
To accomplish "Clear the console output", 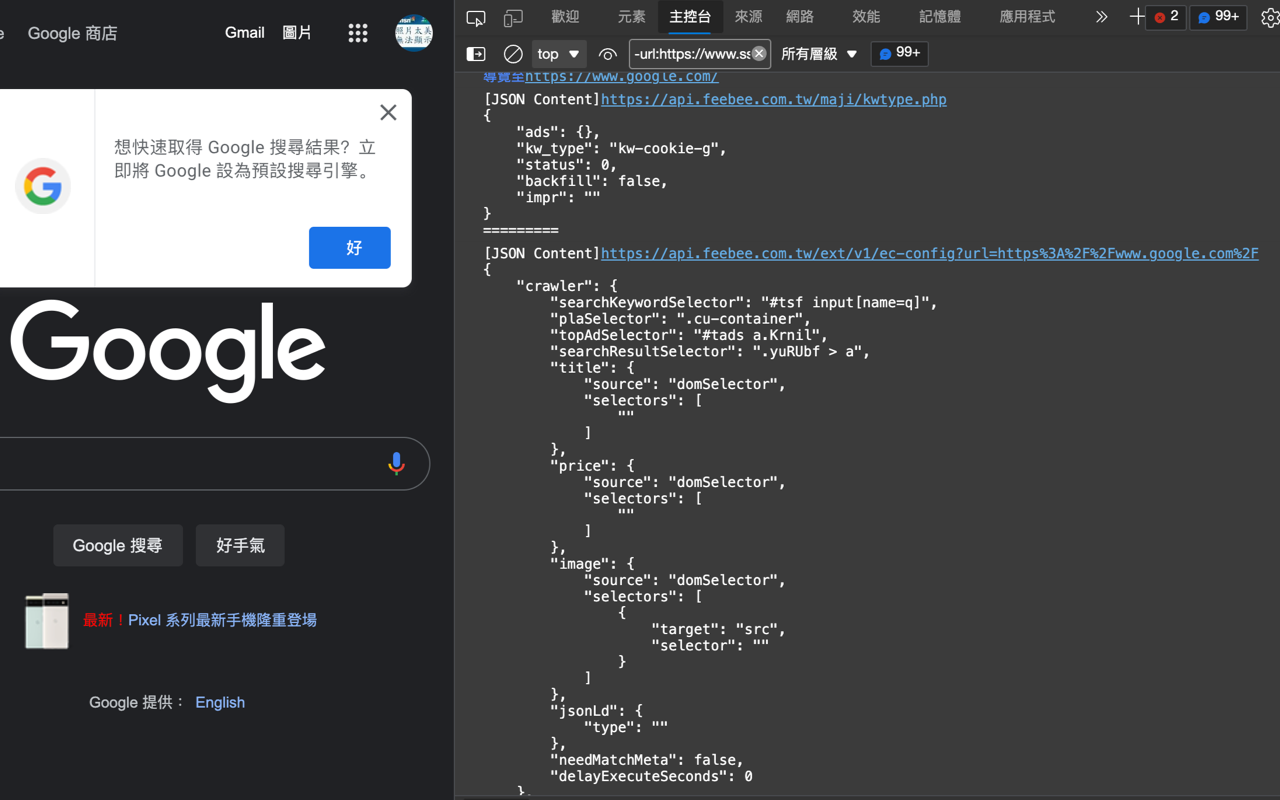I will pos(513,53).
